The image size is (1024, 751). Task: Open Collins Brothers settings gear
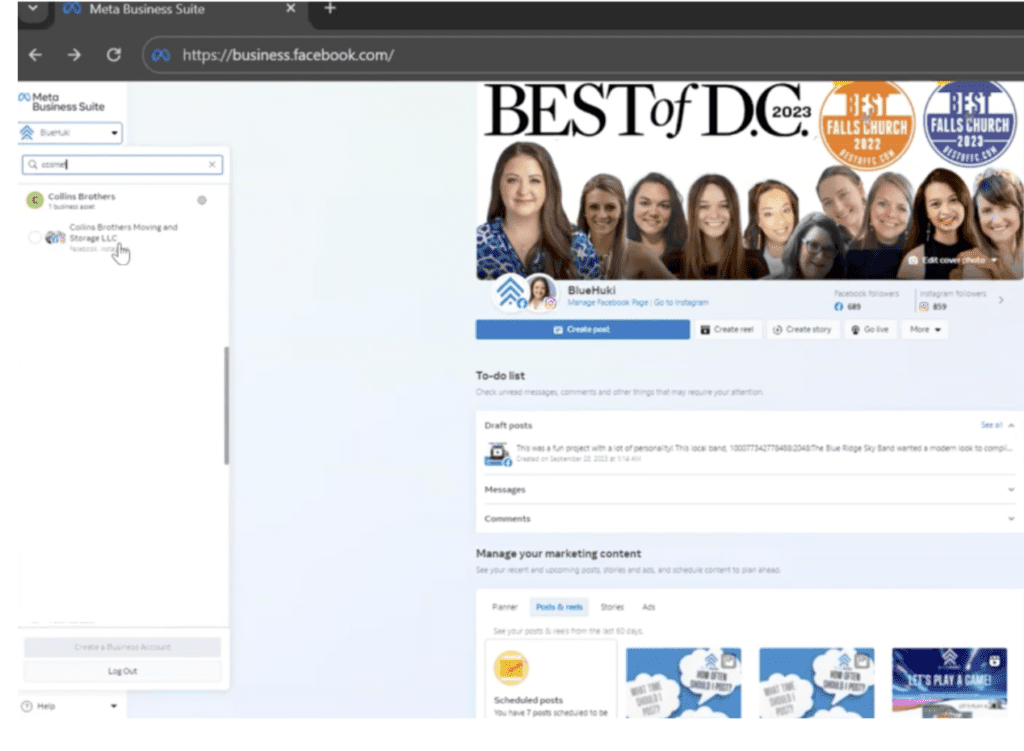coord(202,200)
